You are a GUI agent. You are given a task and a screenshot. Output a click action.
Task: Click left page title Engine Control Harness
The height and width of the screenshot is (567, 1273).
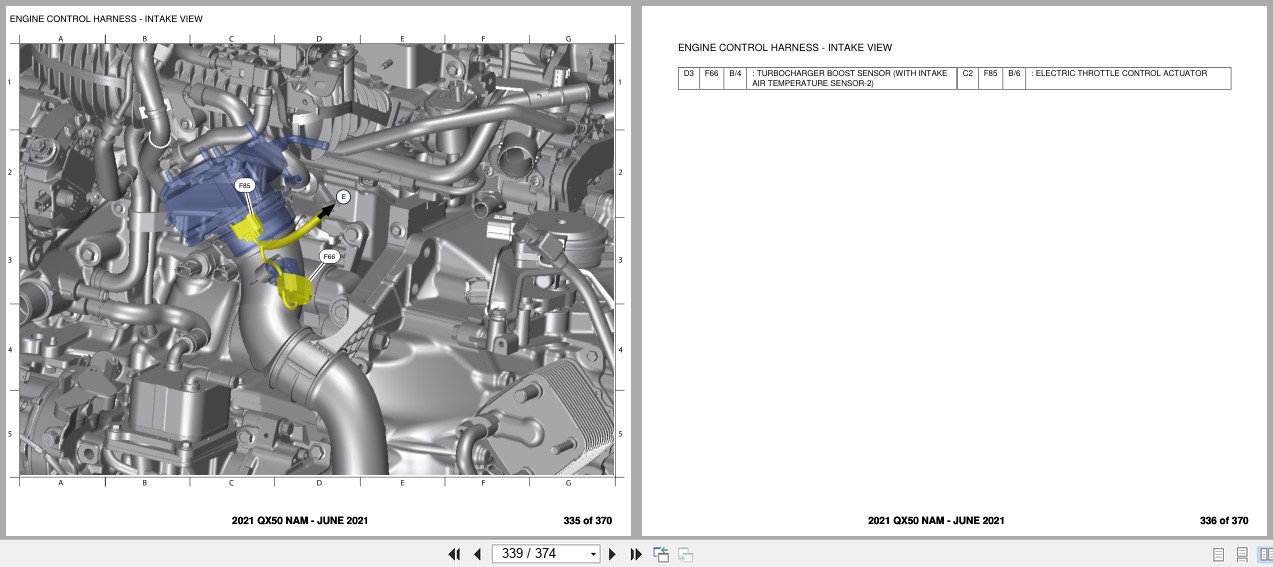pos(108,19)
